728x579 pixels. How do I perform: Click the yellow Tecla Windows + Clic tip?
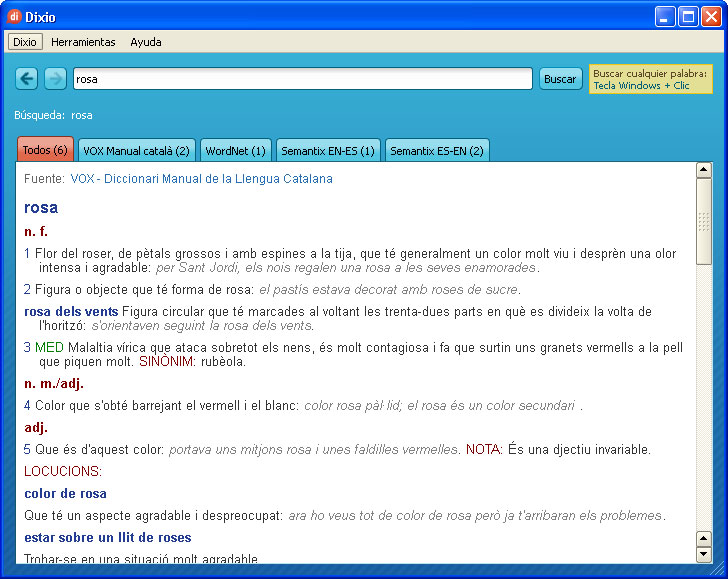[x=650, y=79]
